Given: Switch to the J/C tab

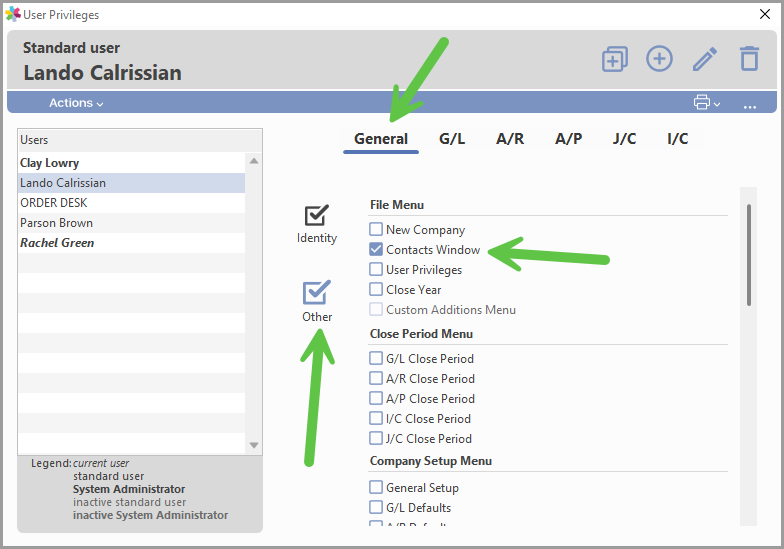Looking at the screenshot, I should point(624,139).
